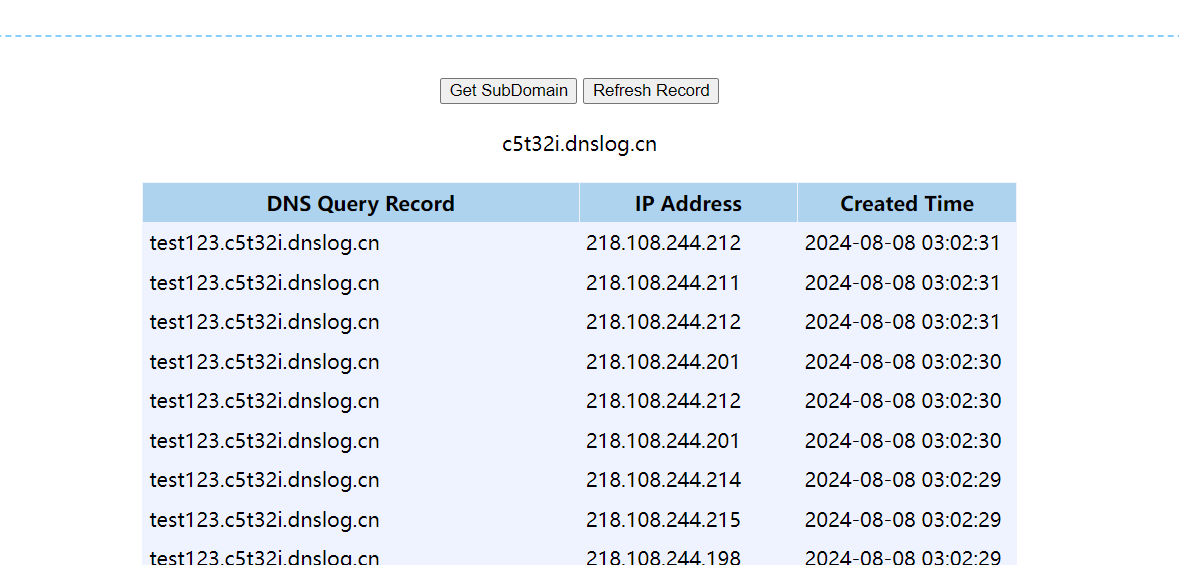Select IP address 218.108.244.198
The image size is (1179, 565).
click(664, 557)
